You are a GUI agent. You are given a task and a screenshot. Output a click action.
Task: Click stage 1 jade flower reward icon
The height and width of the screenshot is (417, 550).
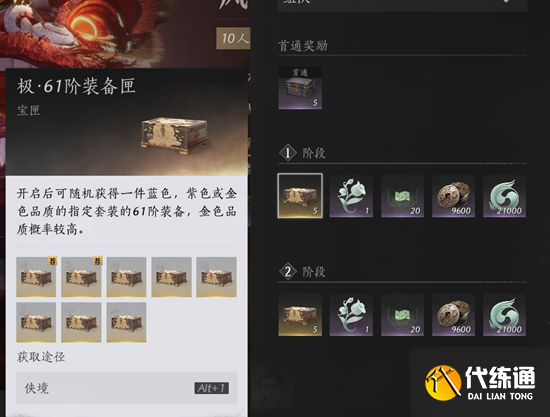pos(351,196)
